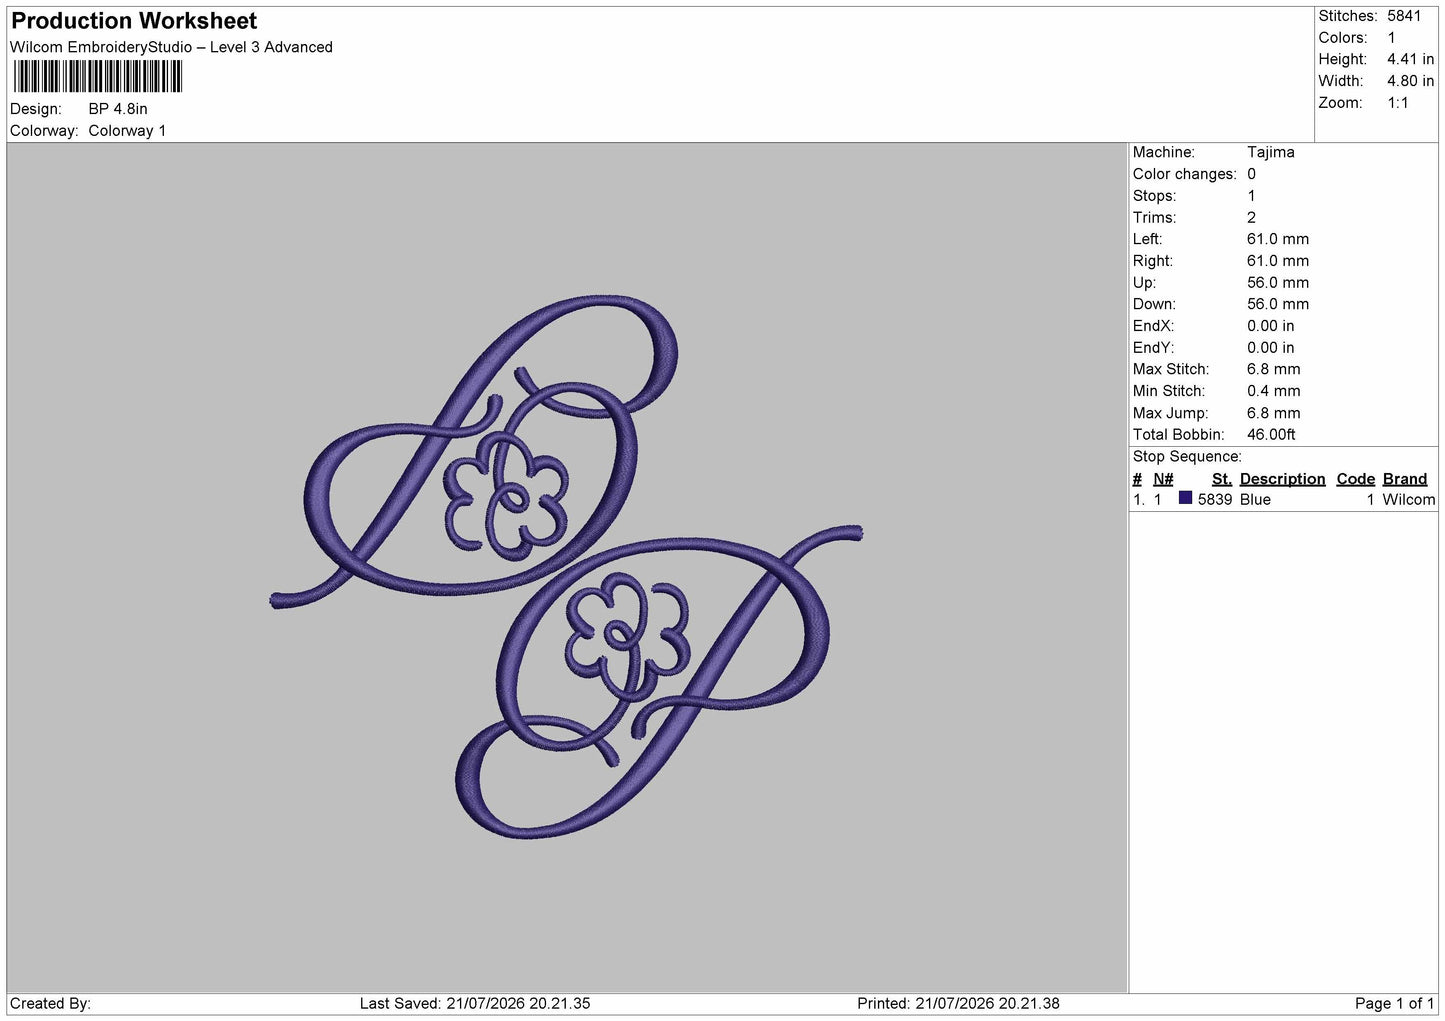The height and width of the screenshot is (1021, 1445).
Task: Click the Up value 56.0 mm
Action: [x=1277, y=283]
